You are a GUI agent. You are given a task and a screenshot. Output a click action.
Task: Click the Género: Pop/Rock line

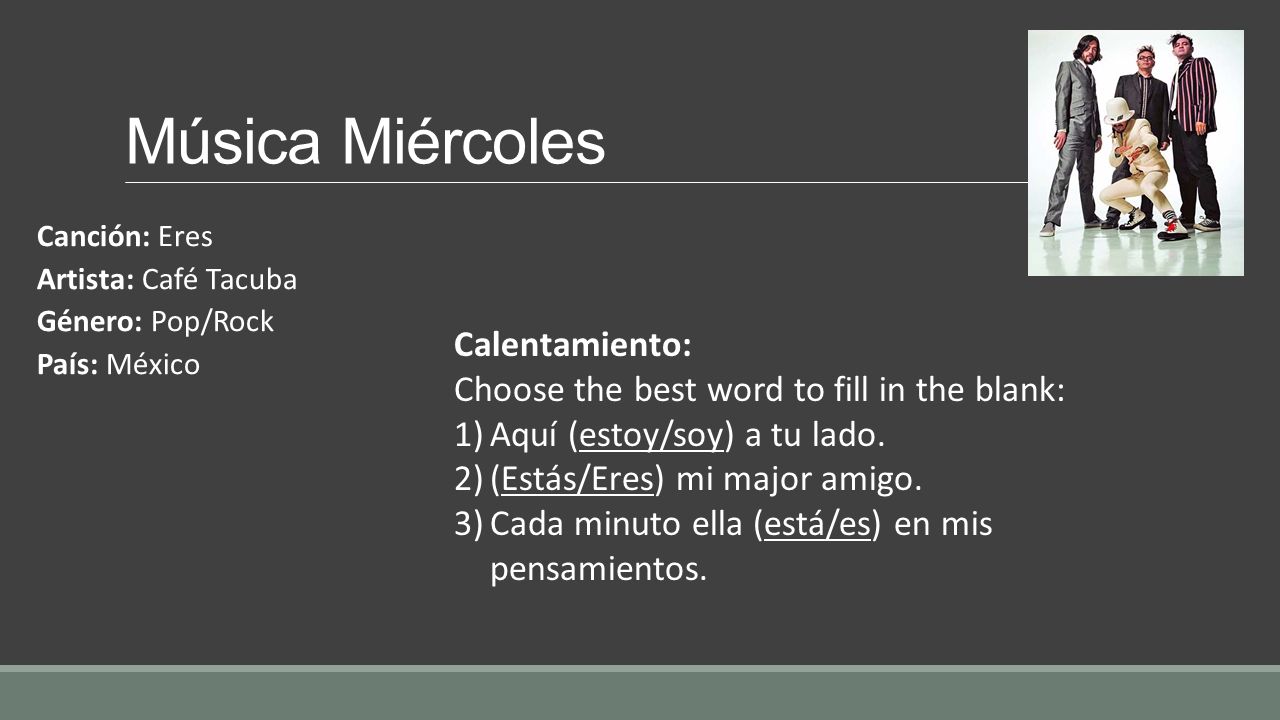[155, 322]
